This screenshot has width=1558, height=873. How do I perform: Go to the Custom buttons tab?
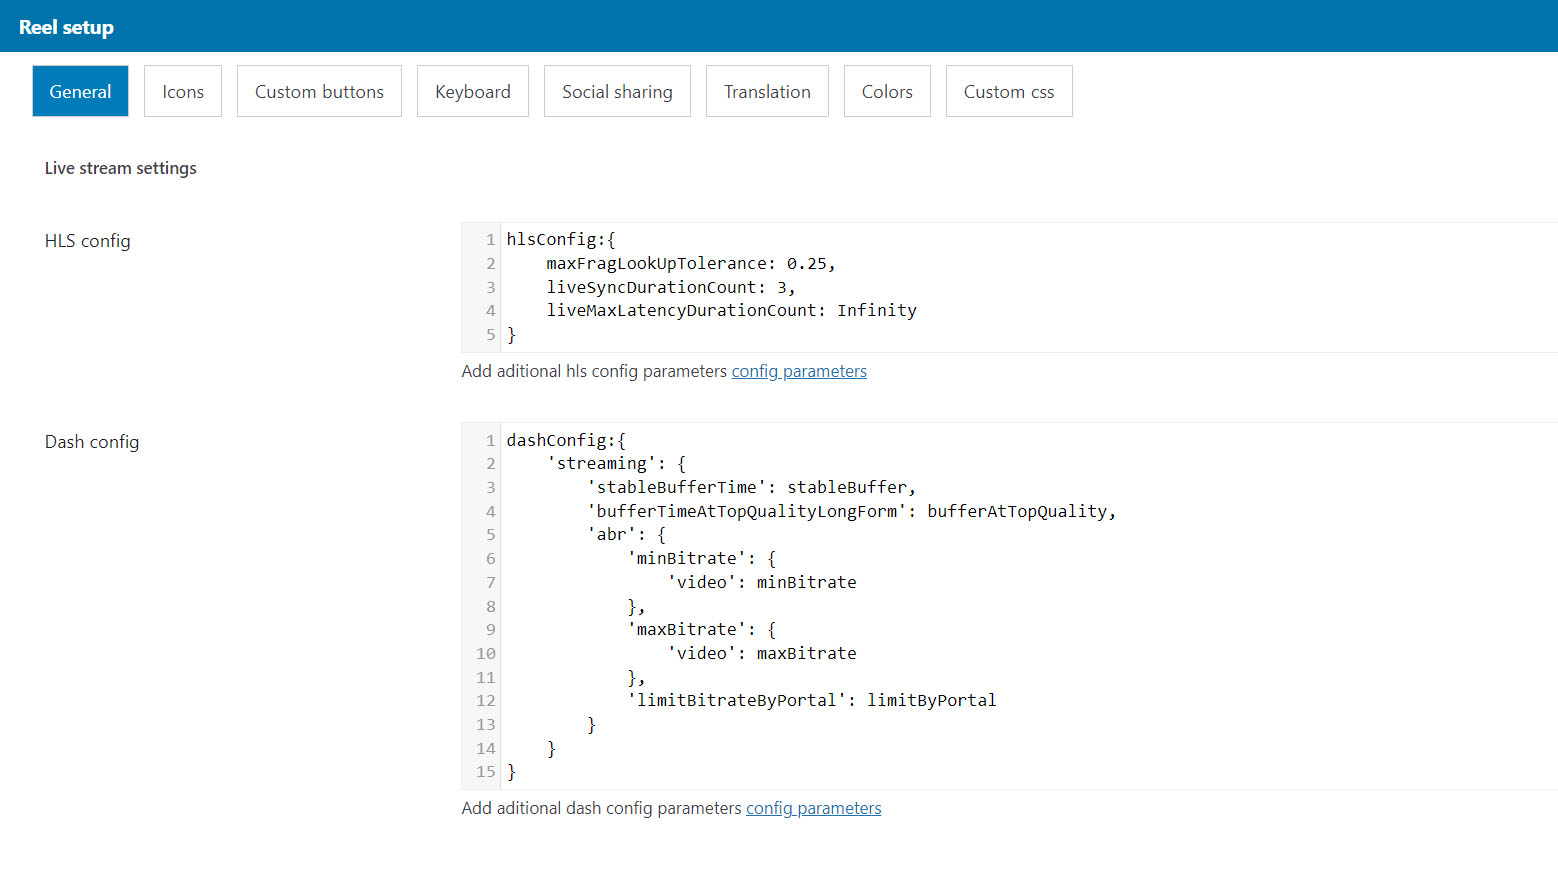[319, 91]
